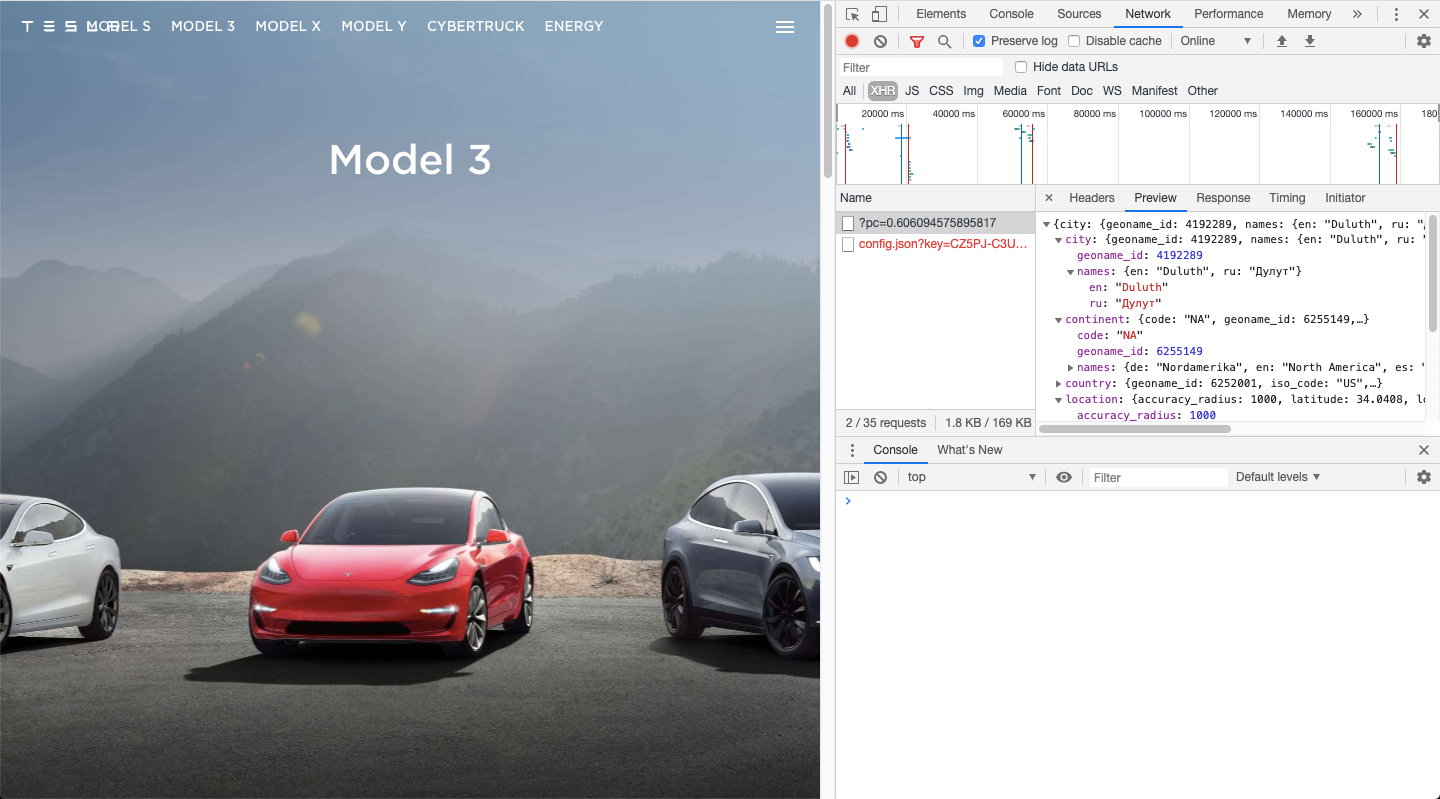Focus the network Filter input field

click(921, 67)
